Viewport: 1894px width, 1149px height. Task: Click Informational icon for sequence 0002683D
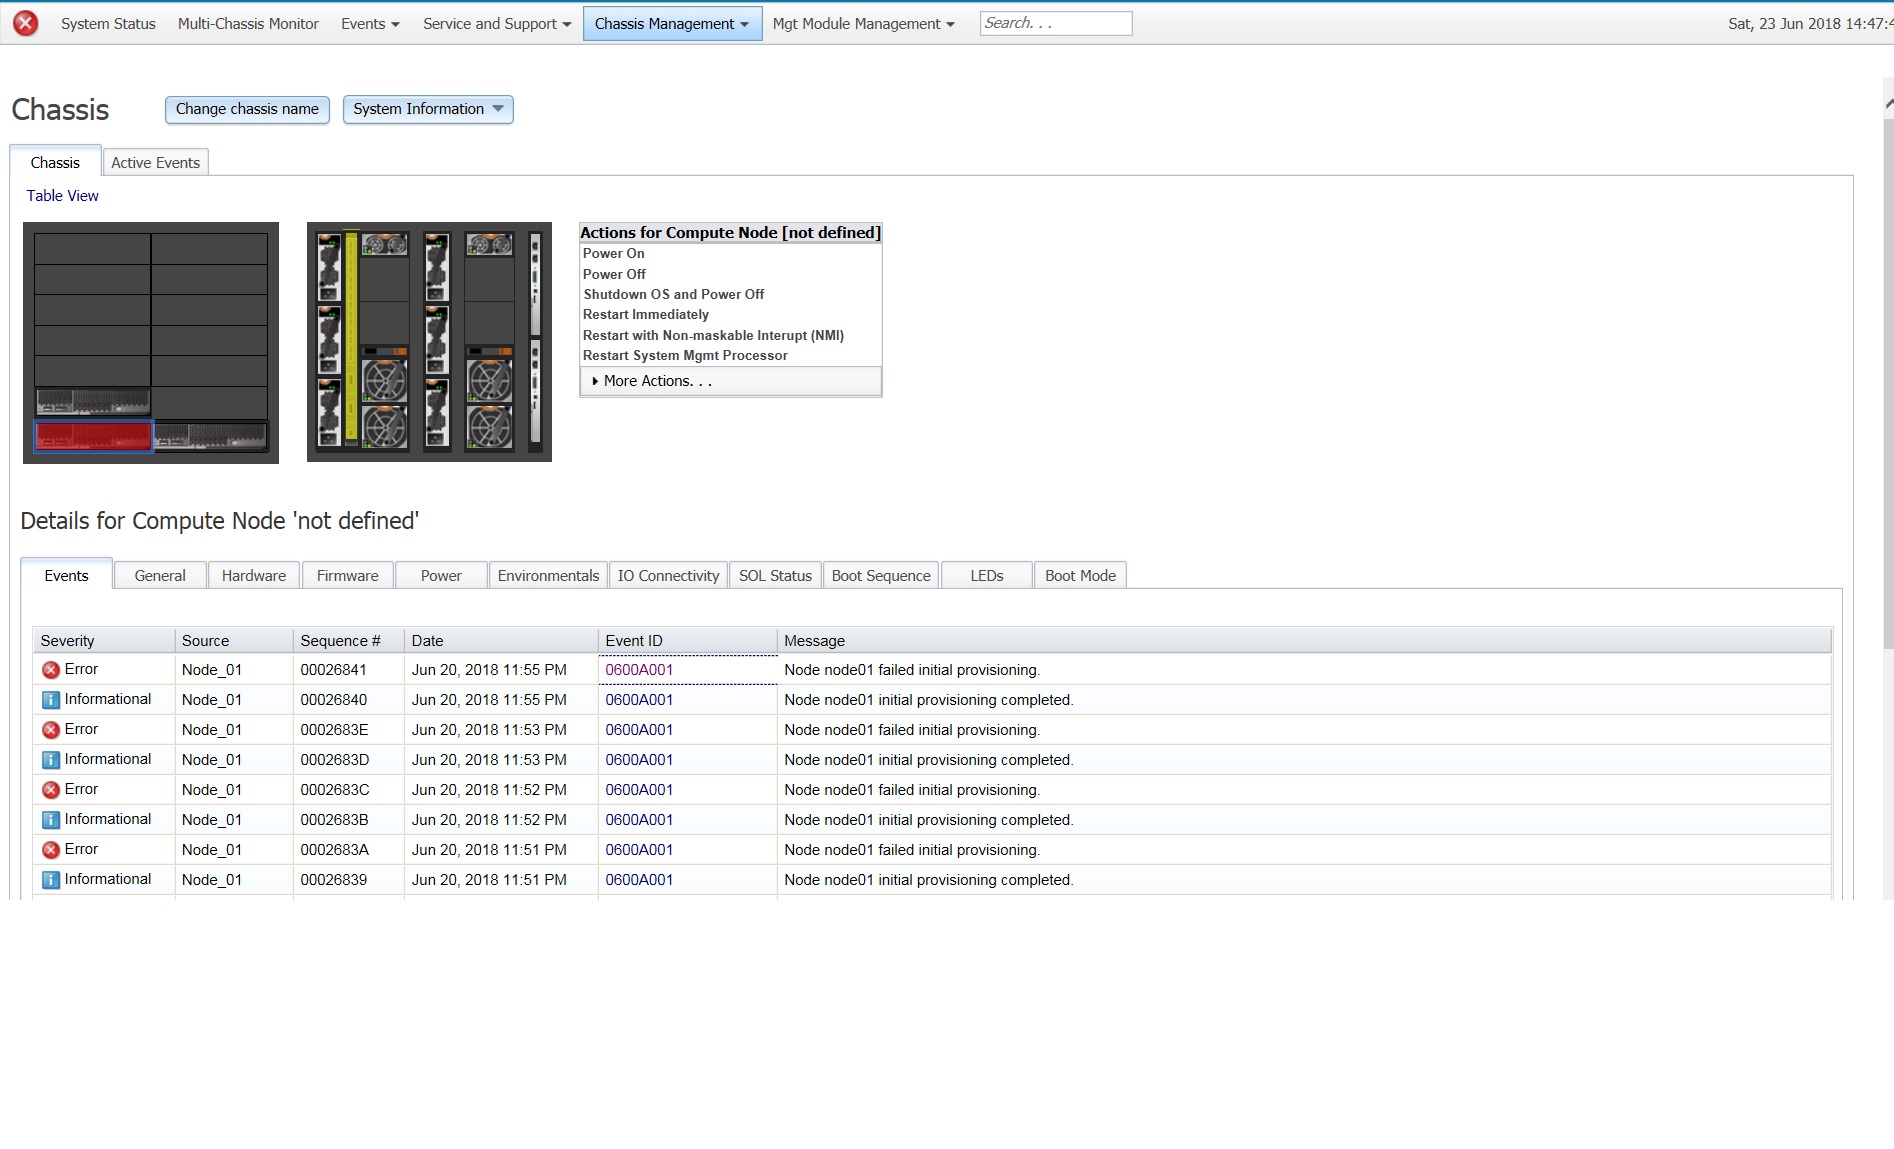(x=50, y=760)
